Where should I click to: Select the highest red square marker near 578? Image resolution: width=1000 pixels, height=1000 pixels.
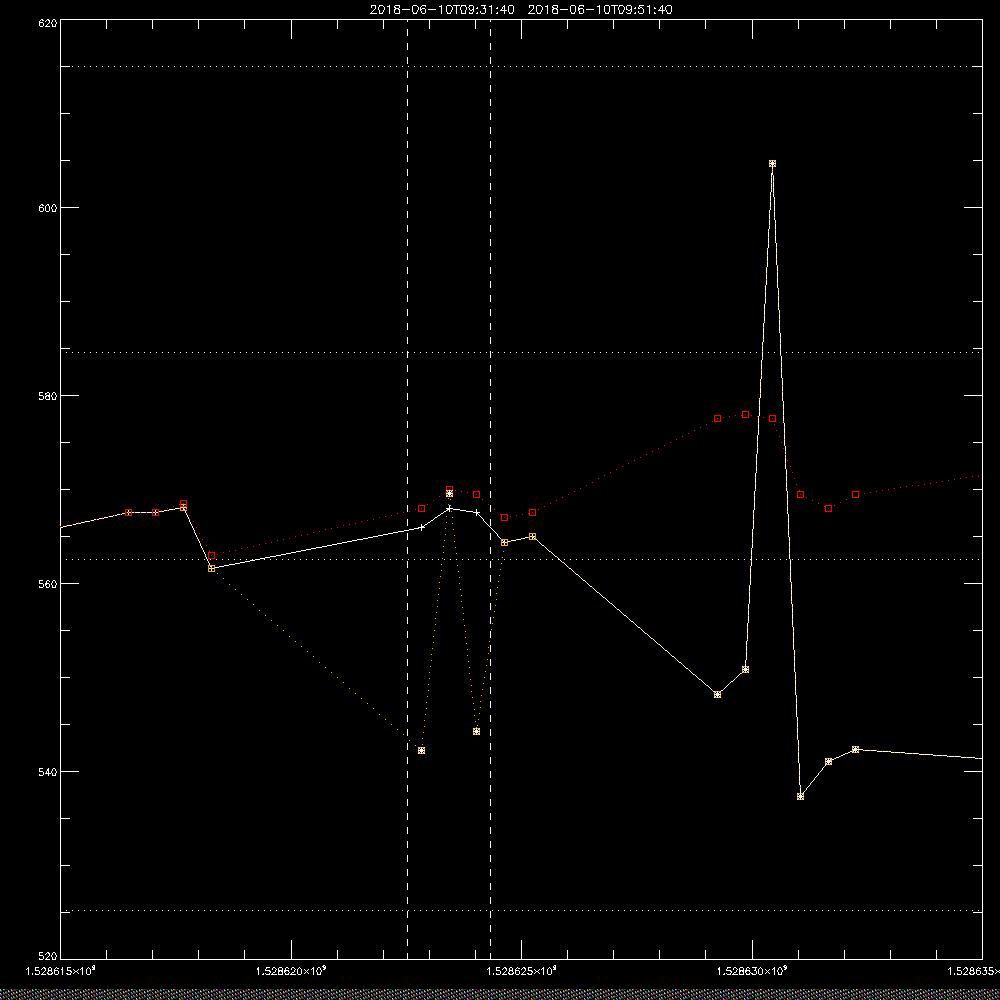pyautogui.click(x=746, y=415)
